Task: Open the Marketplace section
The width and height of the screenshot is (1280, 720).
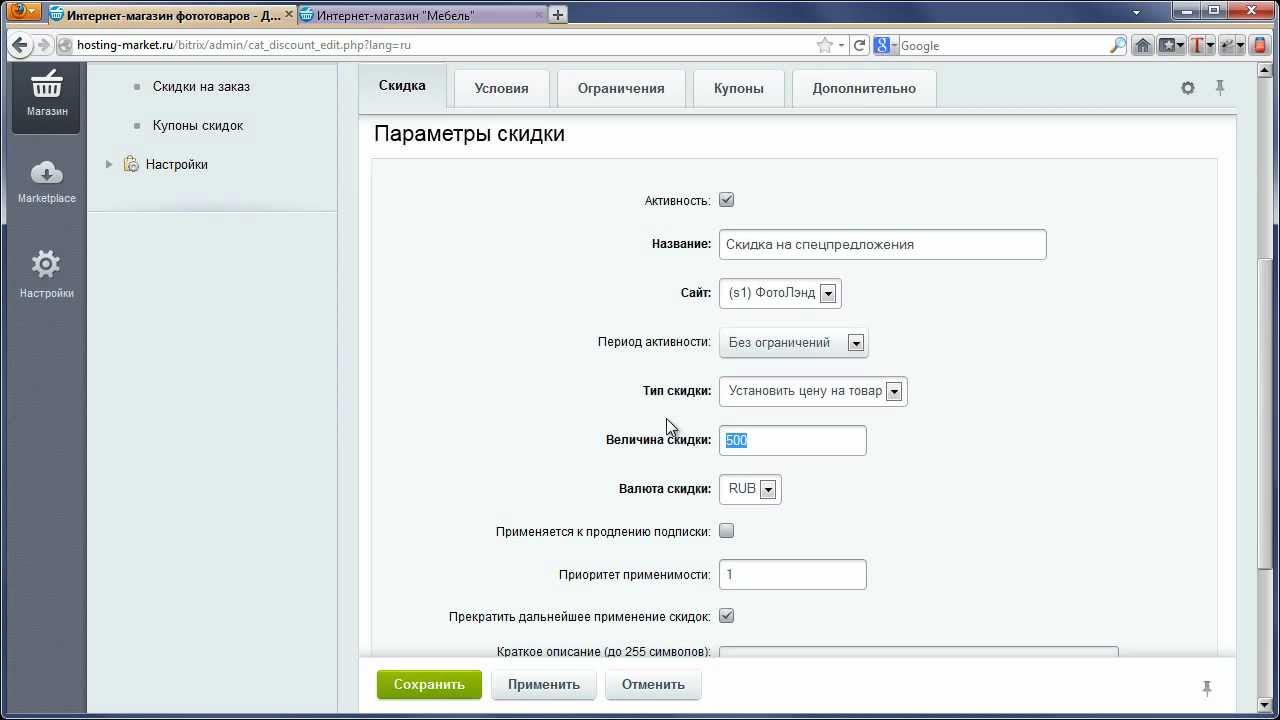Action: tap(46, 182)
